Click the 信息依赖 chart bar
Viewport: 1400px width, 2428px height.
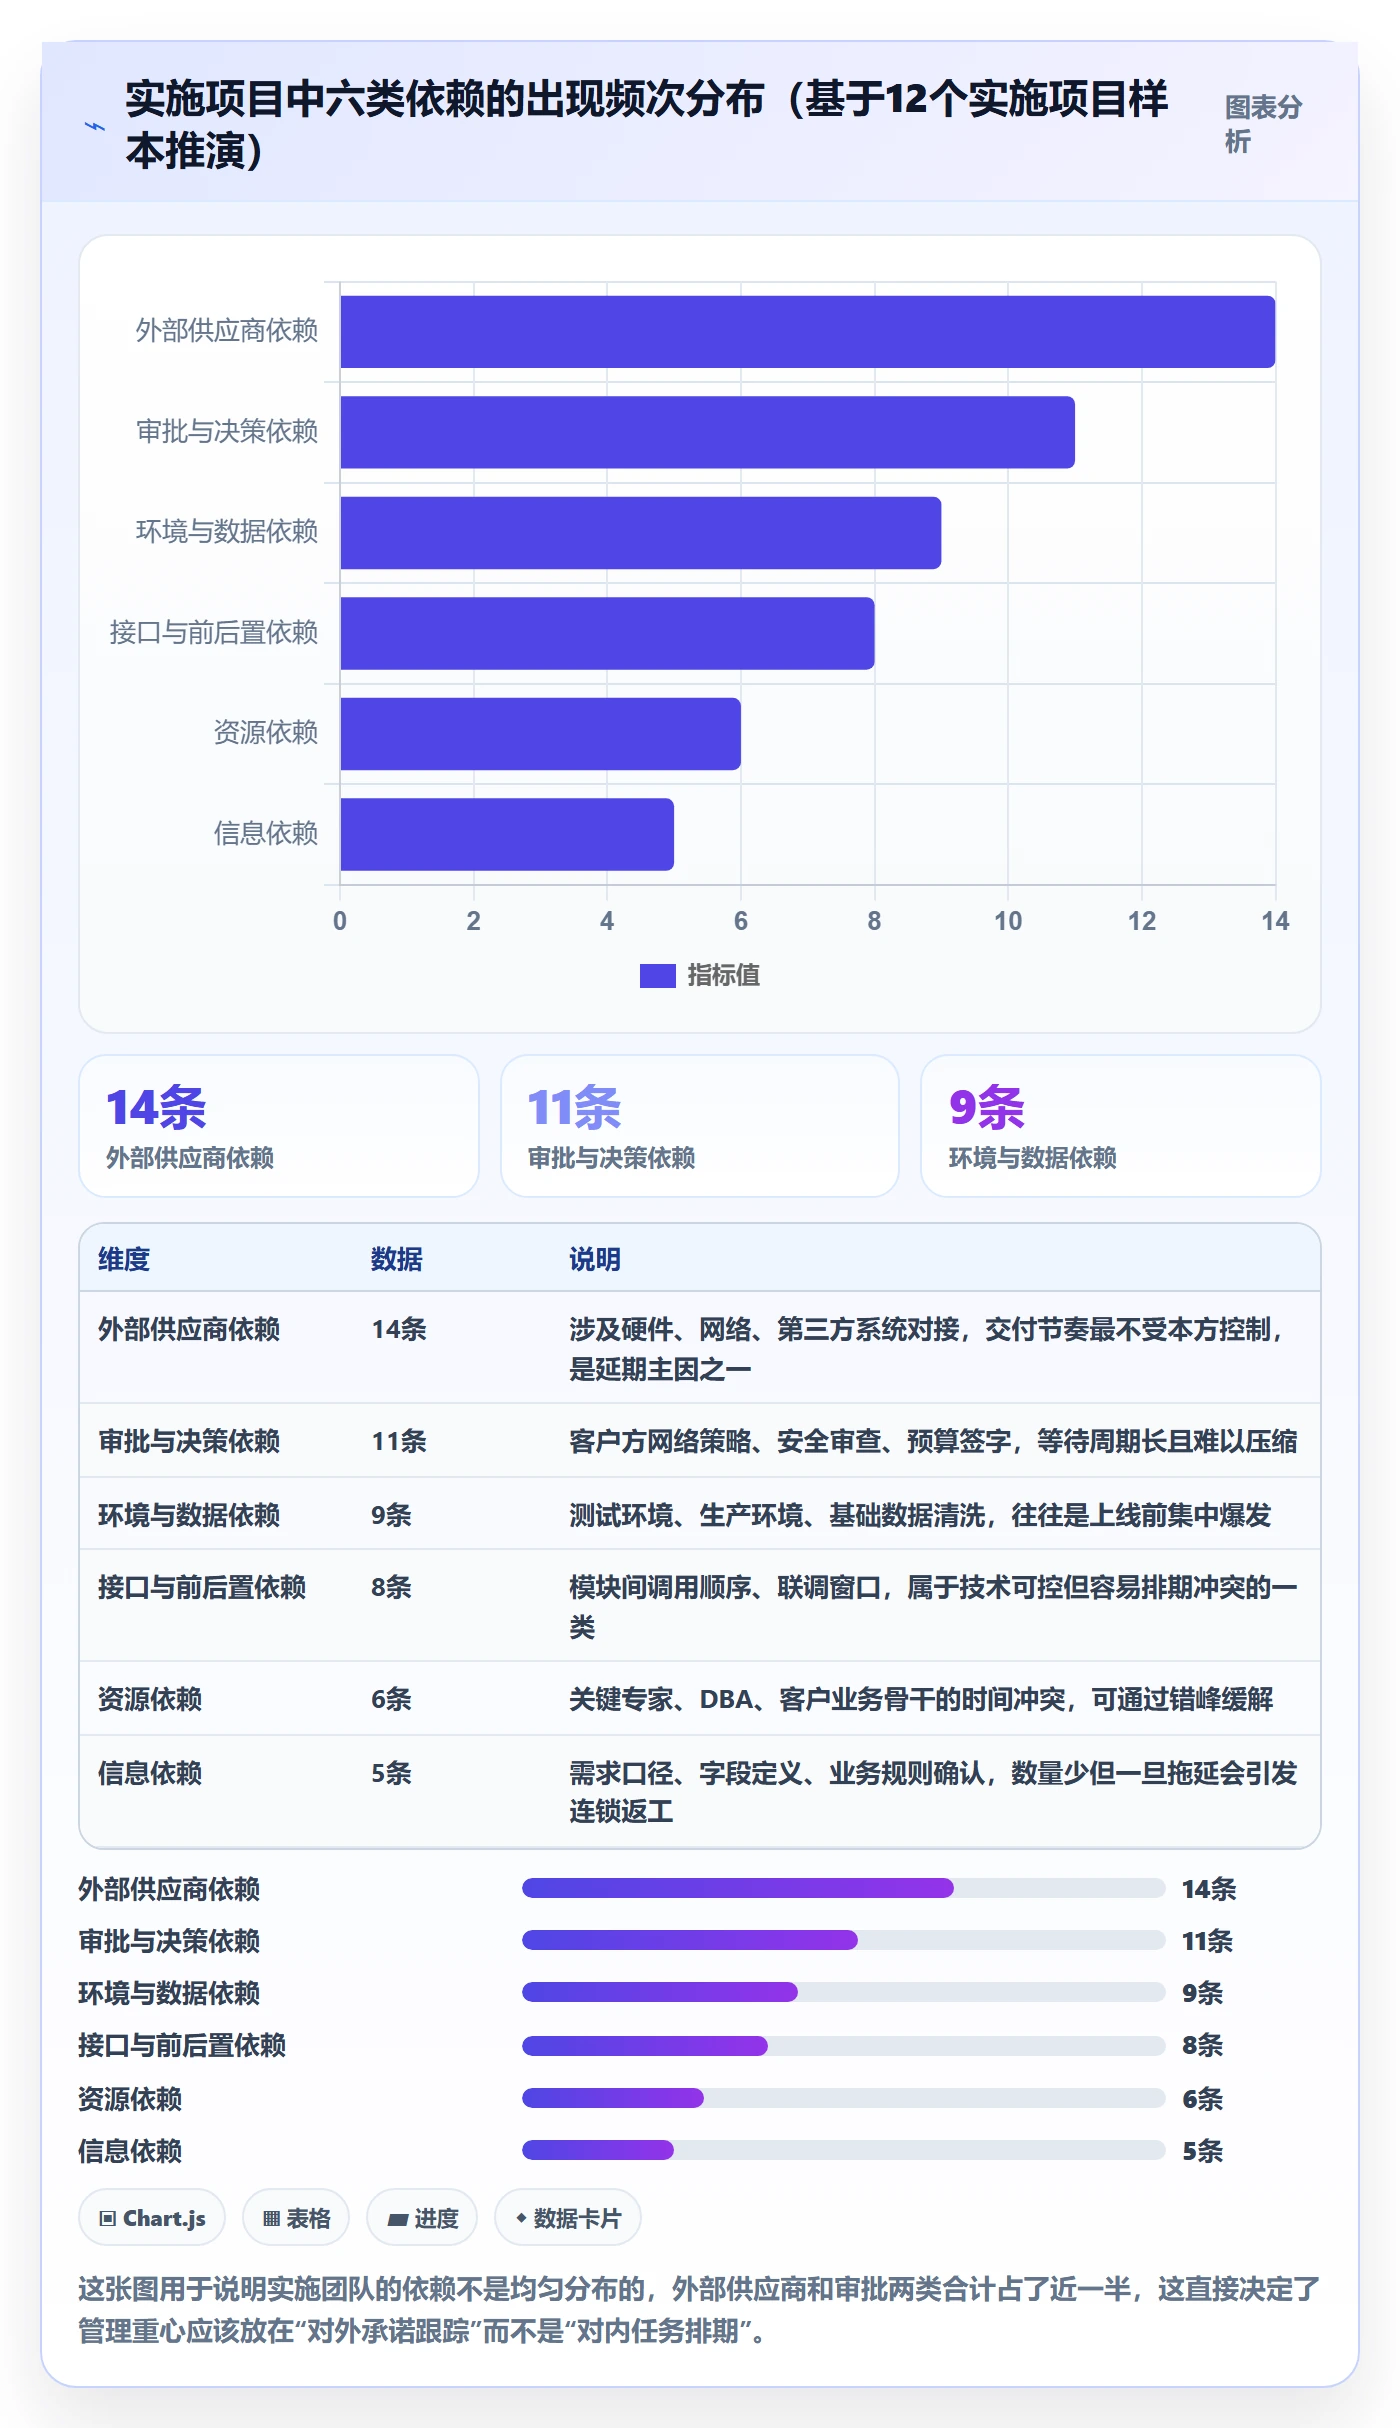pos(507,834)
